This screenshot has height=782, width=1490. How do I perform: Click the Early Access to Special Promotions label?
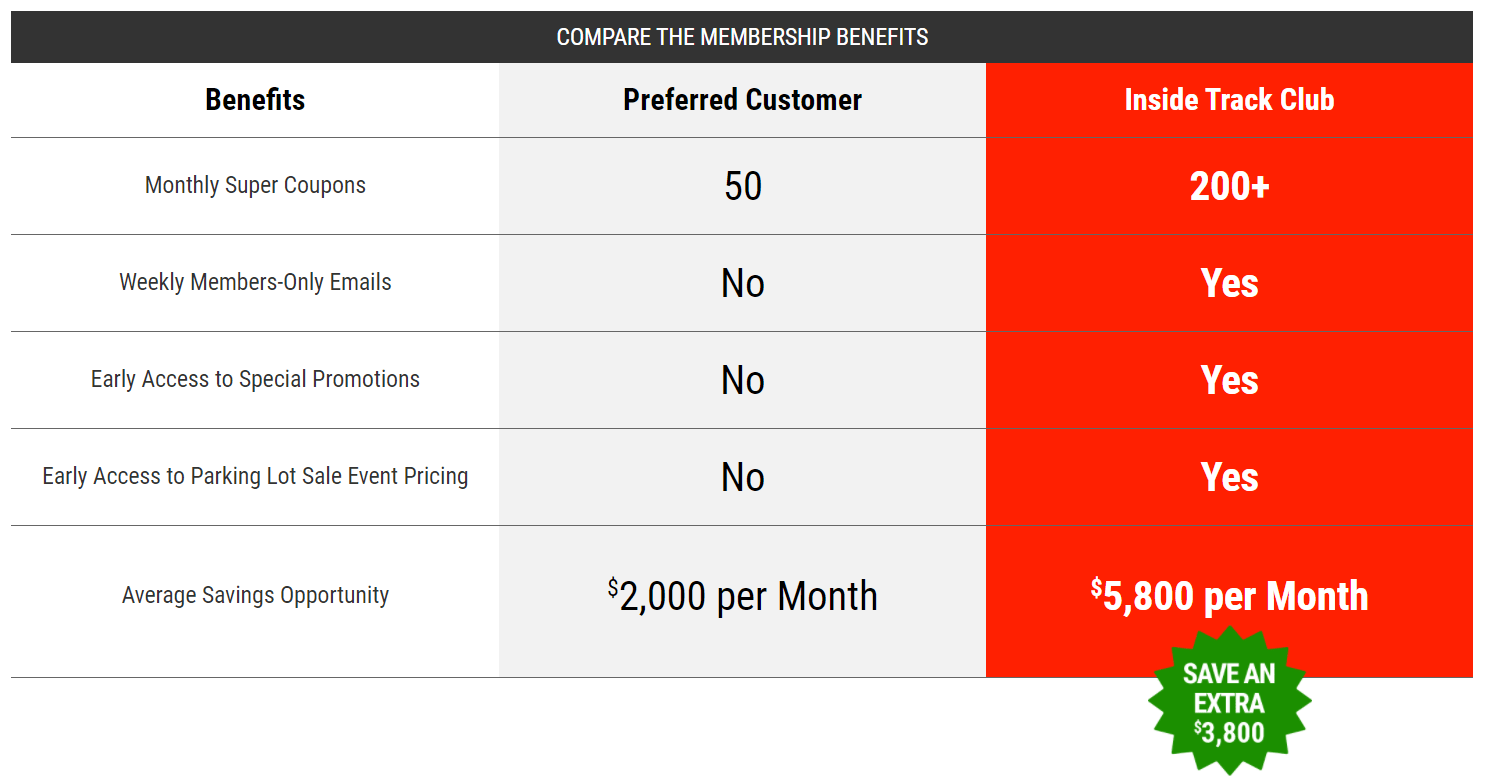[x=255, y=380]
